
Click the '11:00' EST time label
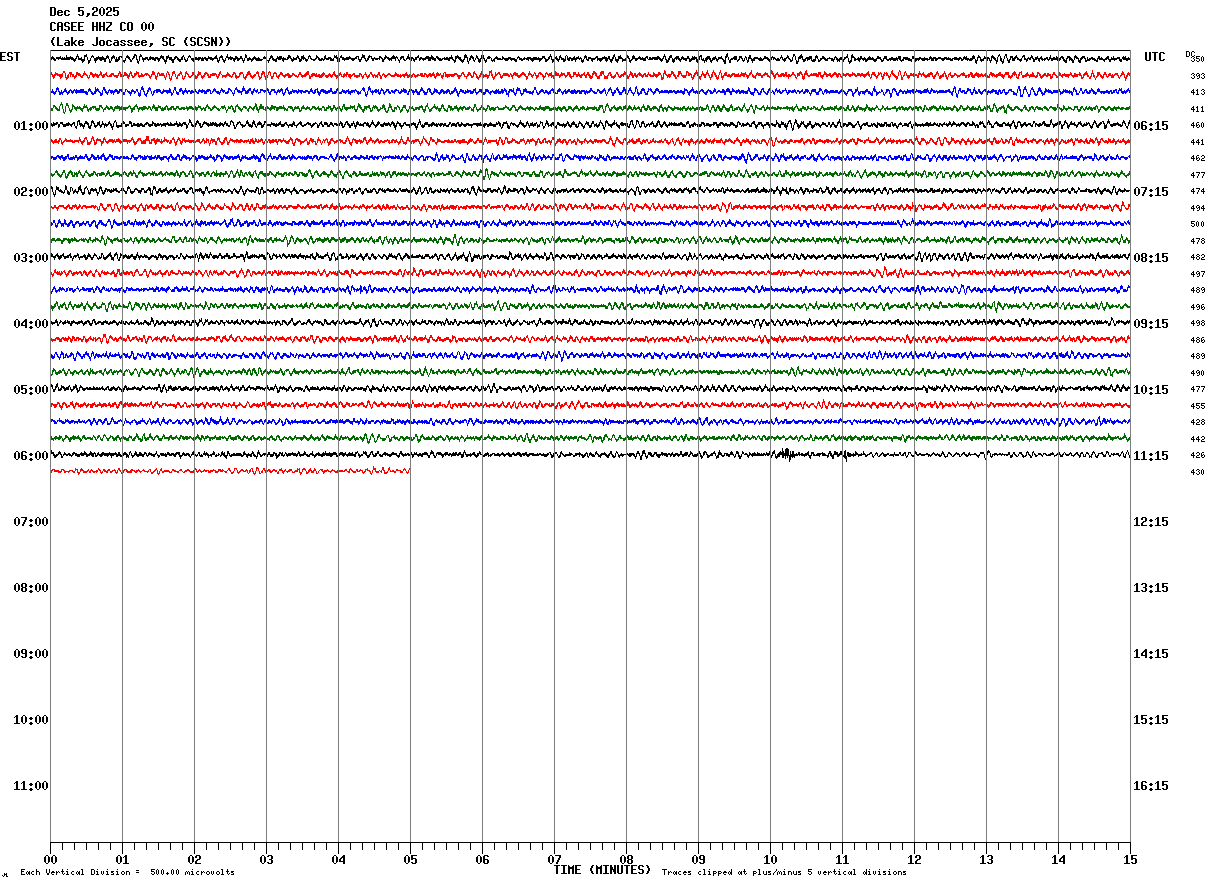pos(31,786)
